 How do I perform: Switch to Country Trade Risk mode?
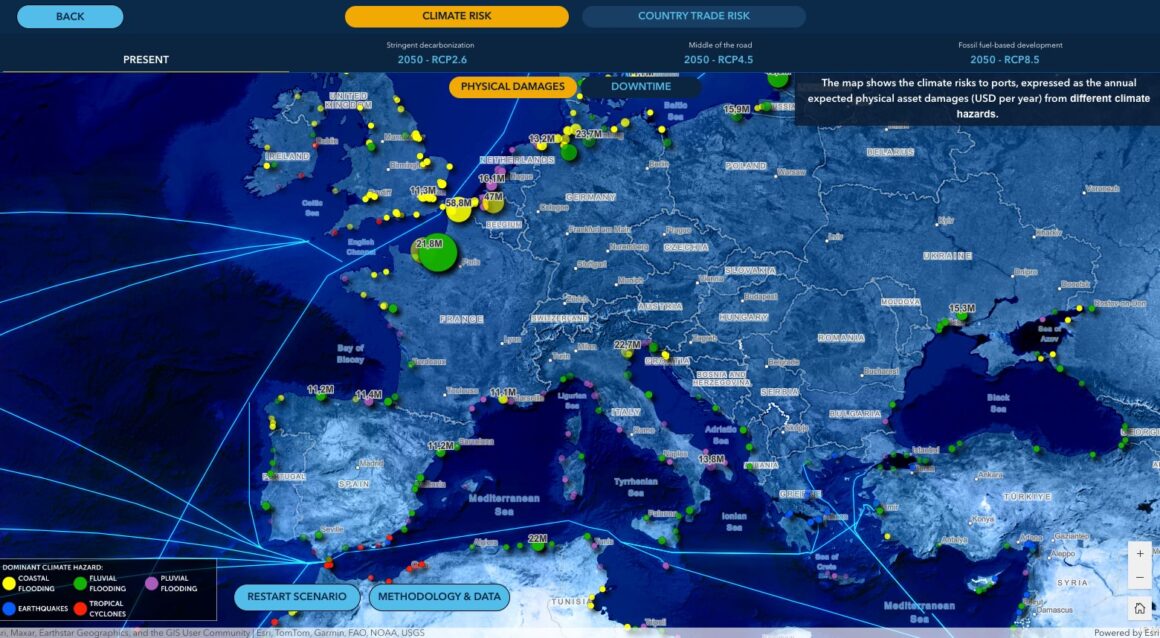[x=693, y=16]
